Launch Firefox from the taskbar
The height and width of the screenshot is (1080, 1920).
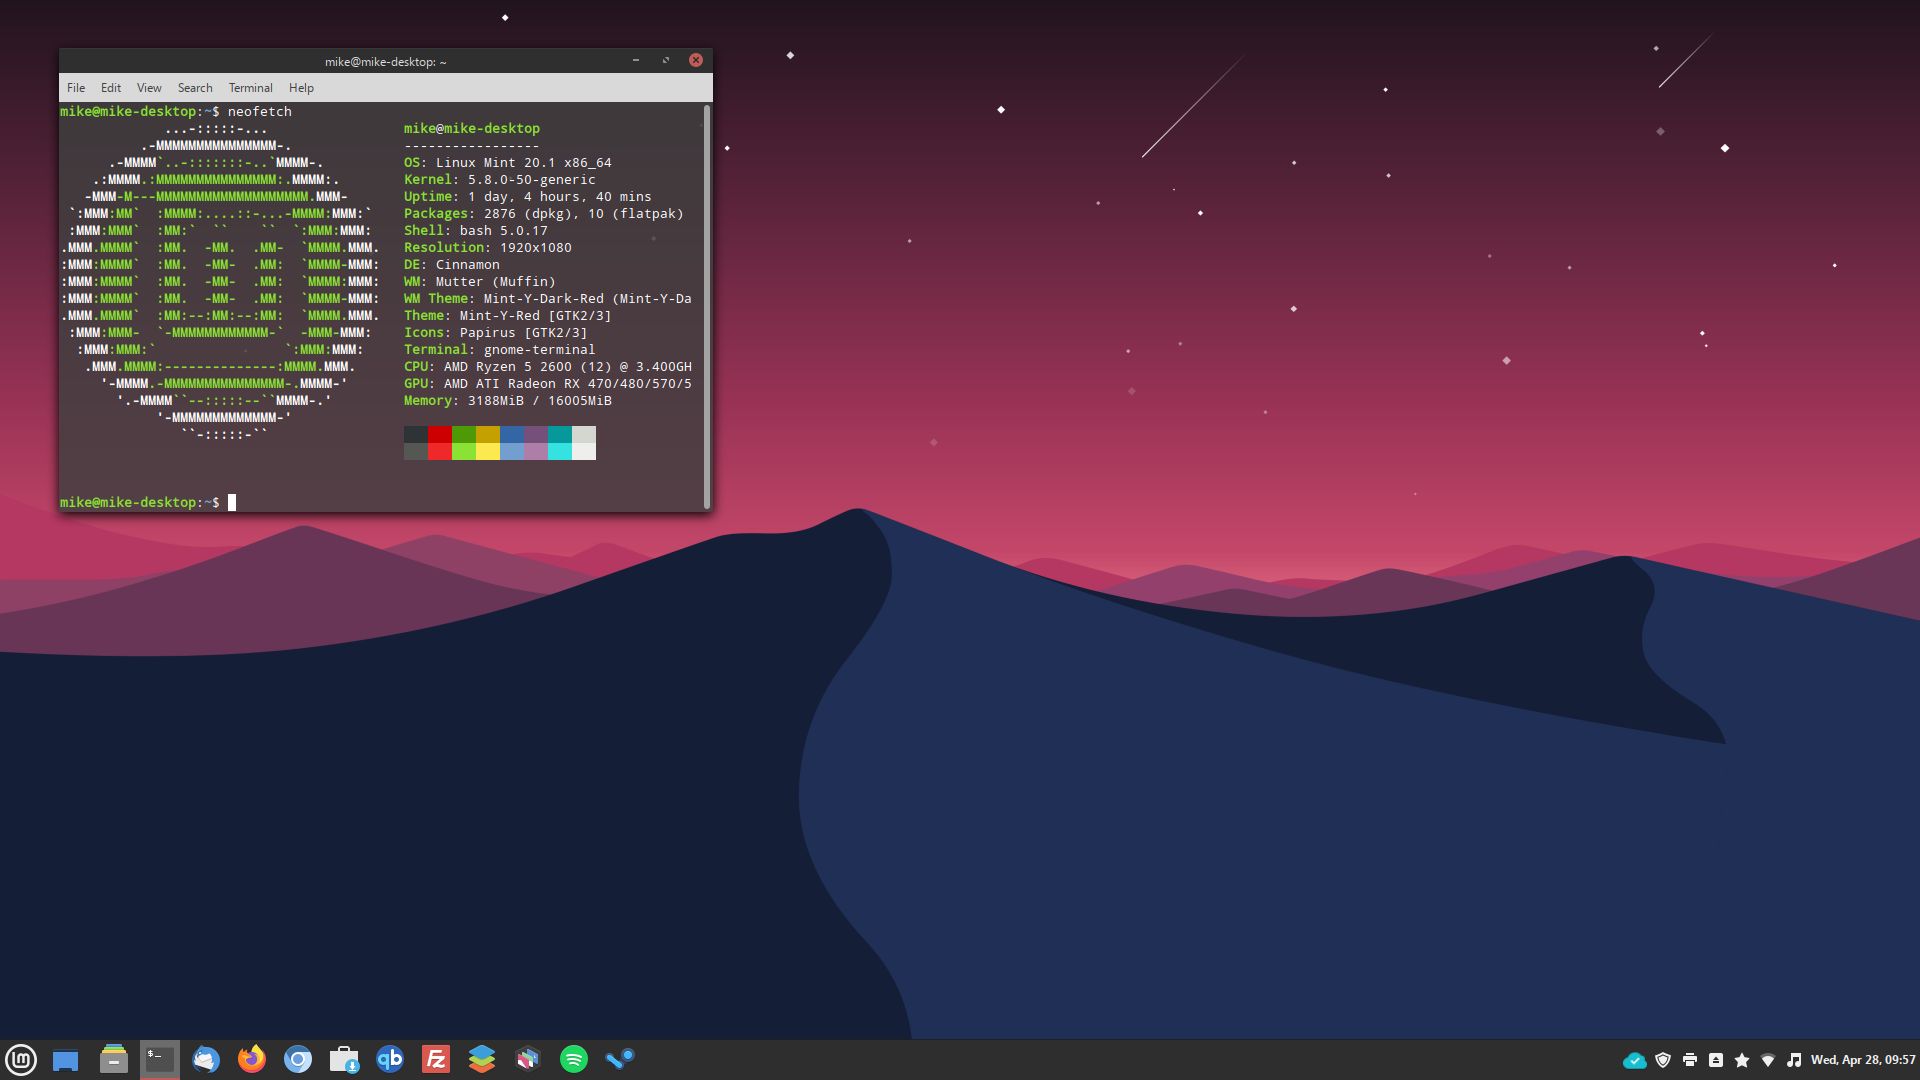tap(252, 1059)
